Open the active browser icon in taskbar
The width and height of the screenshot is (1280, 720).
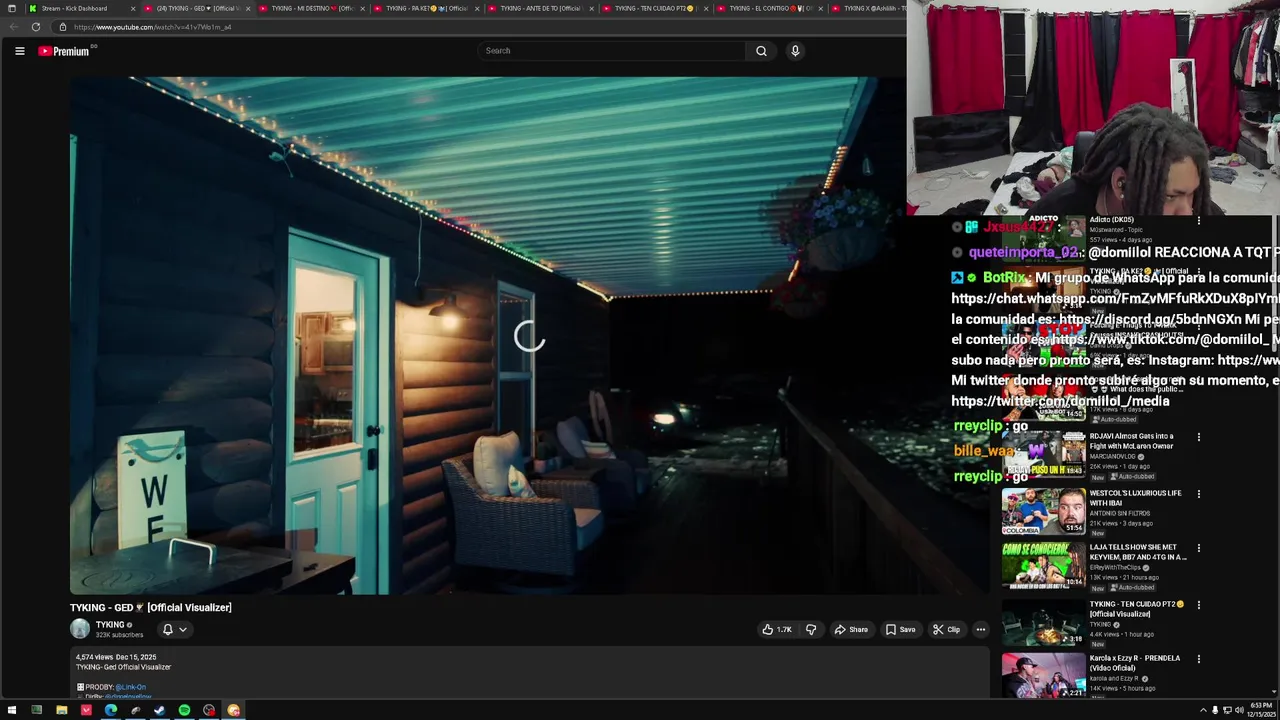tap(233, 710)
